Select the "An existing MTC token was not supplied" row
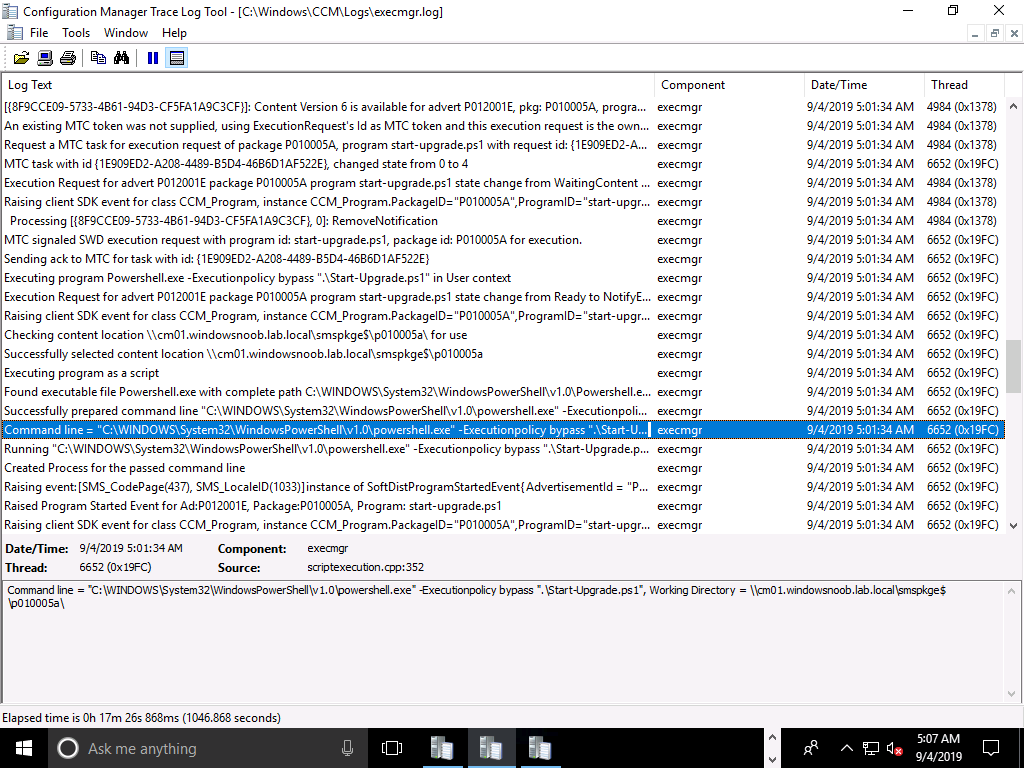 (503, 126)
